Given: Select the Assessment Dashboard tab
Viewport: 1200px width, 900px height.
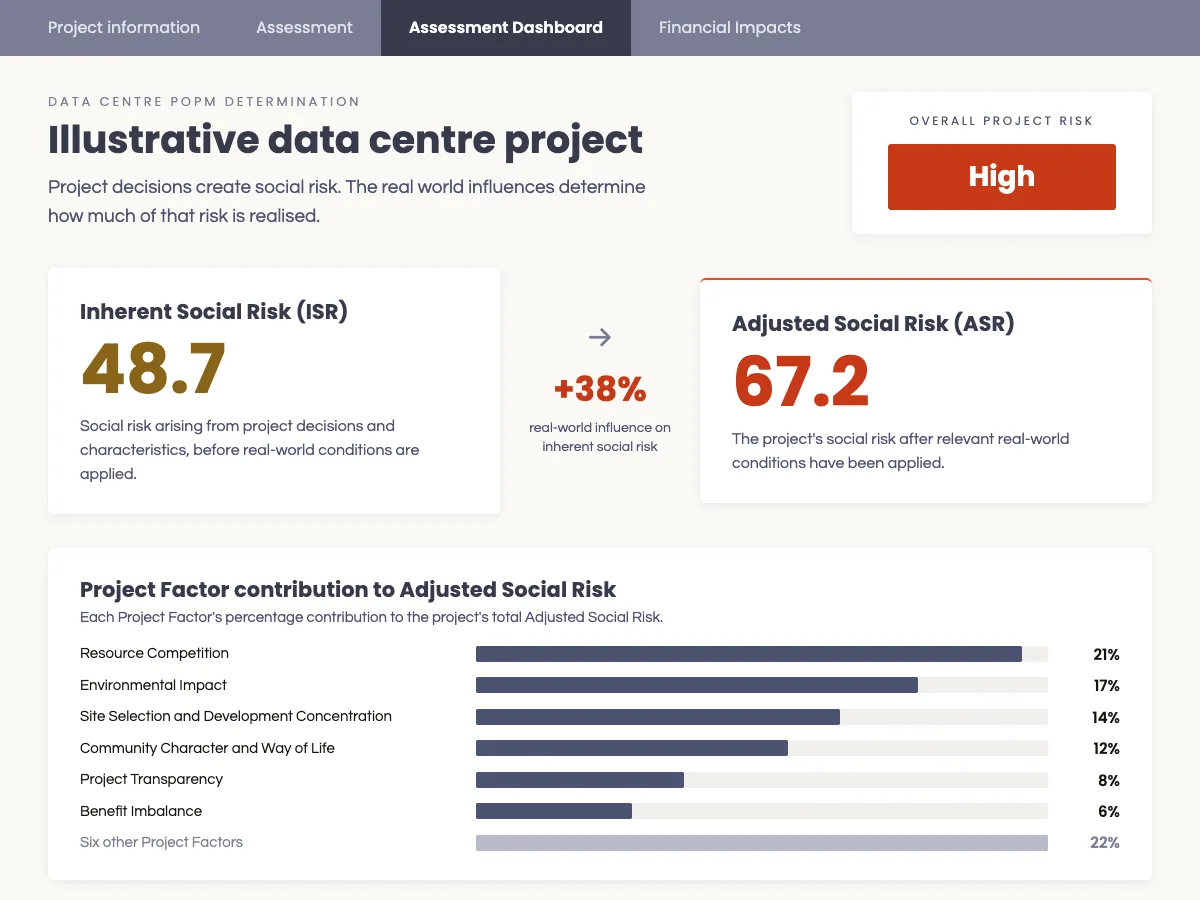Looking at the screenshot, I should click(506, 28).
